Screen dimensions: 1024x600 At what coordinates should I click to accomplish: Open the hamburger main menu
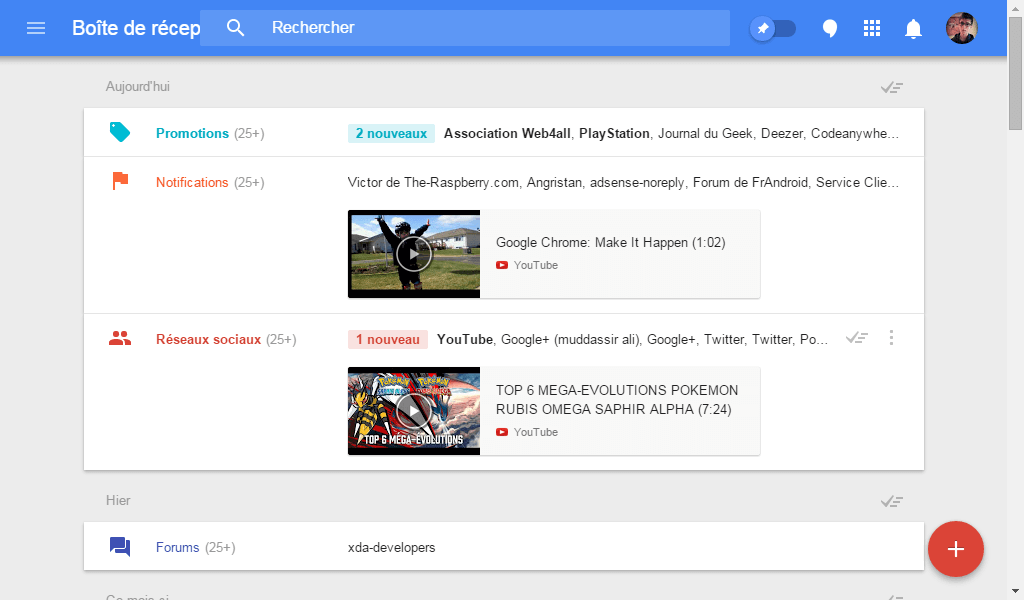tap(36, 28)
